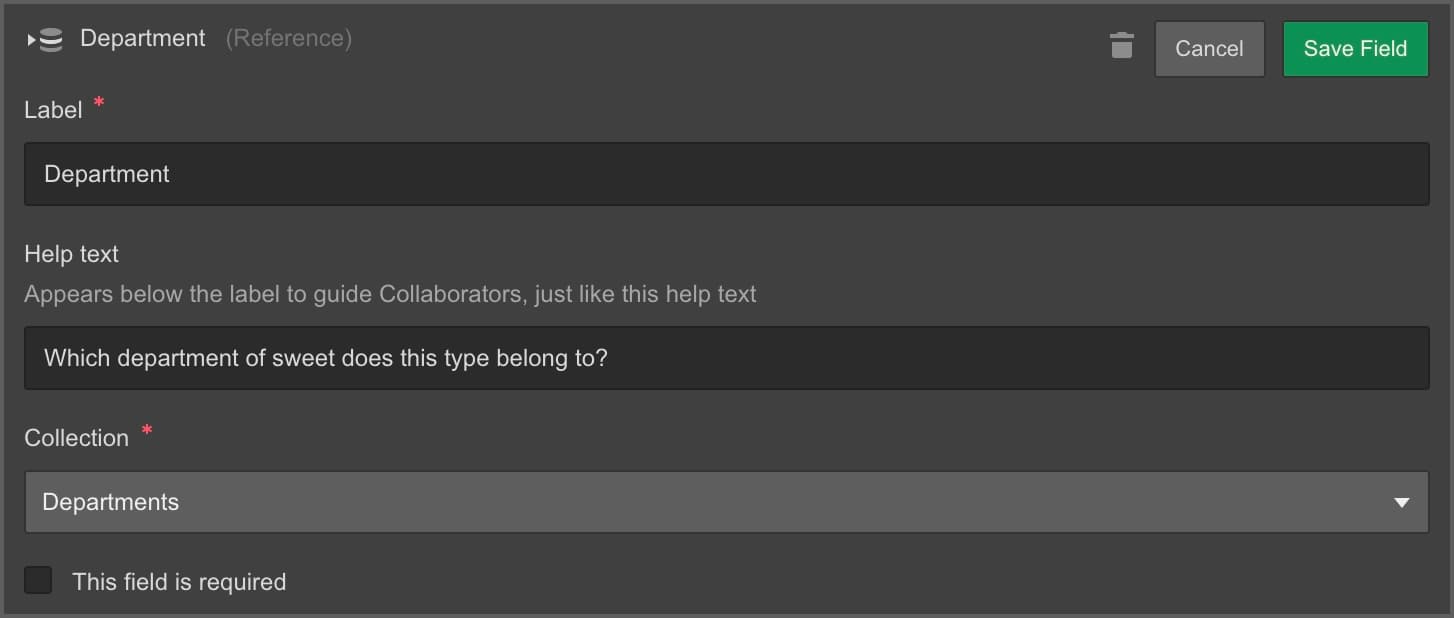Click the gray hint about guiding Collaborators
1454x618 pixels.
390,295
